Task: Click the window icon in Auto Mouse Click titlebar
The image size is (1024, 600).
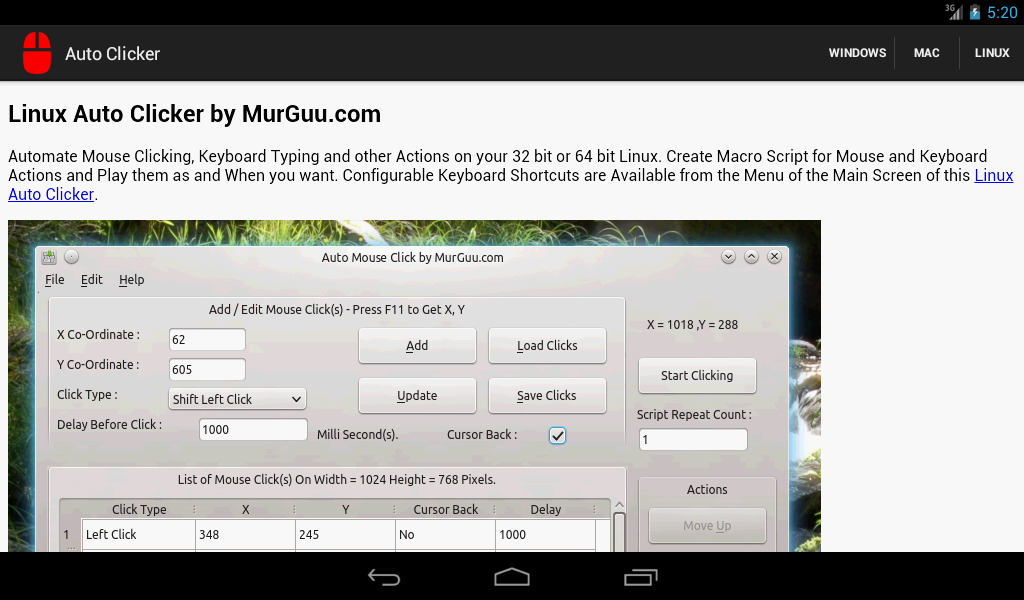Action: [x=49, y=257]
